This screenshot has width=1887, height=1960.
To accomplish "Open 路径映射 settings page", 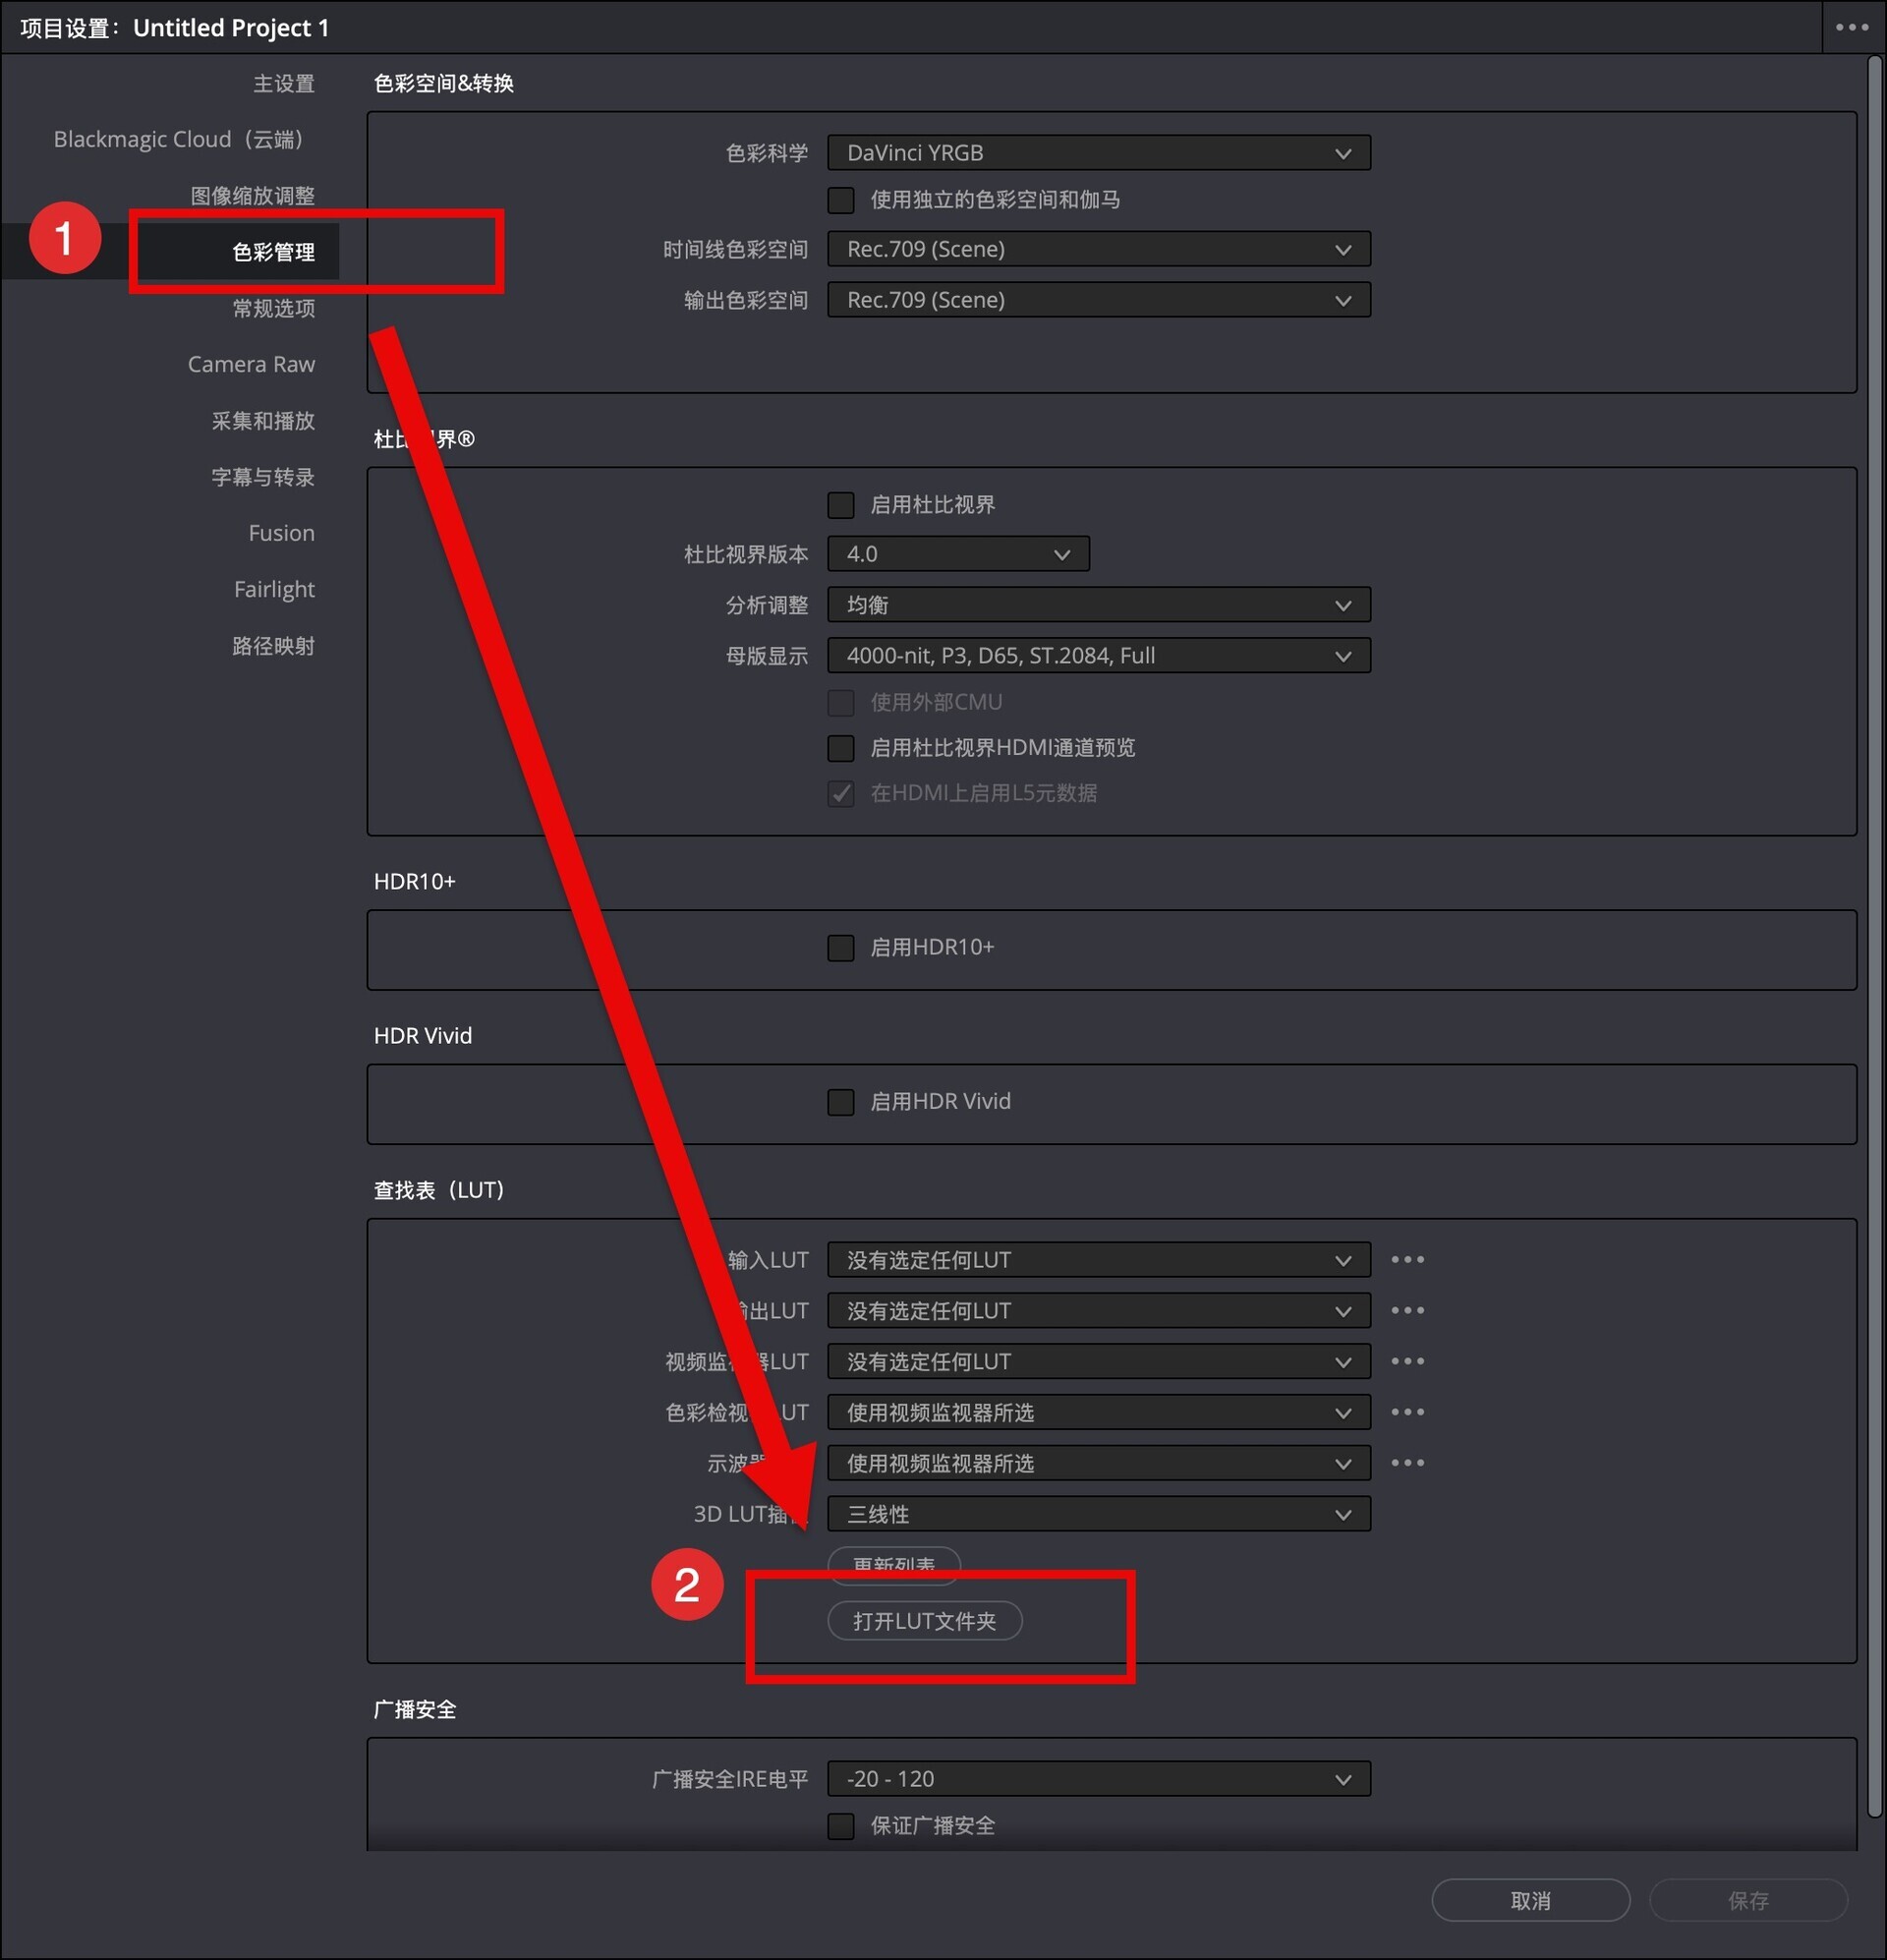I will [273, 646].
